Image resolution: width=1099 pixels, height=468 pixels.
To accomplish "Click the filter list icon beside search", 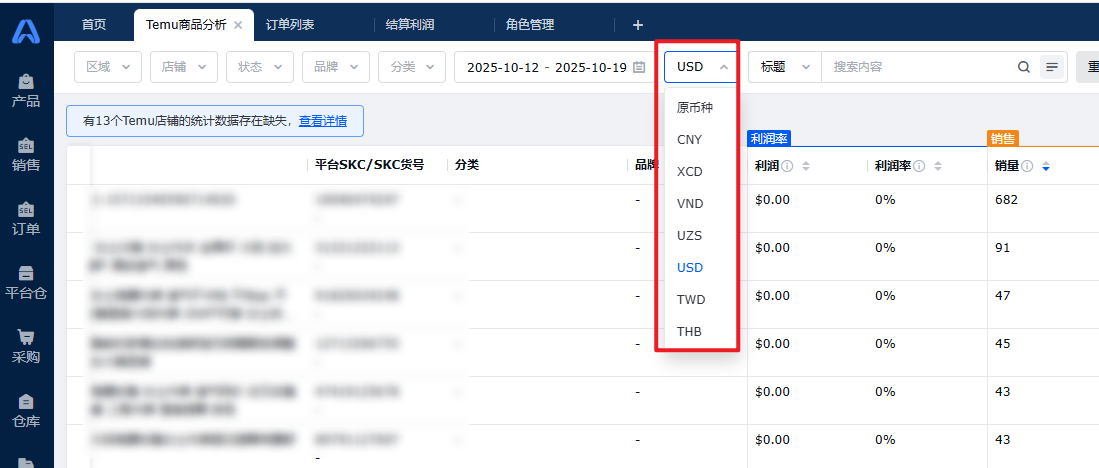I will point(1051,67).
